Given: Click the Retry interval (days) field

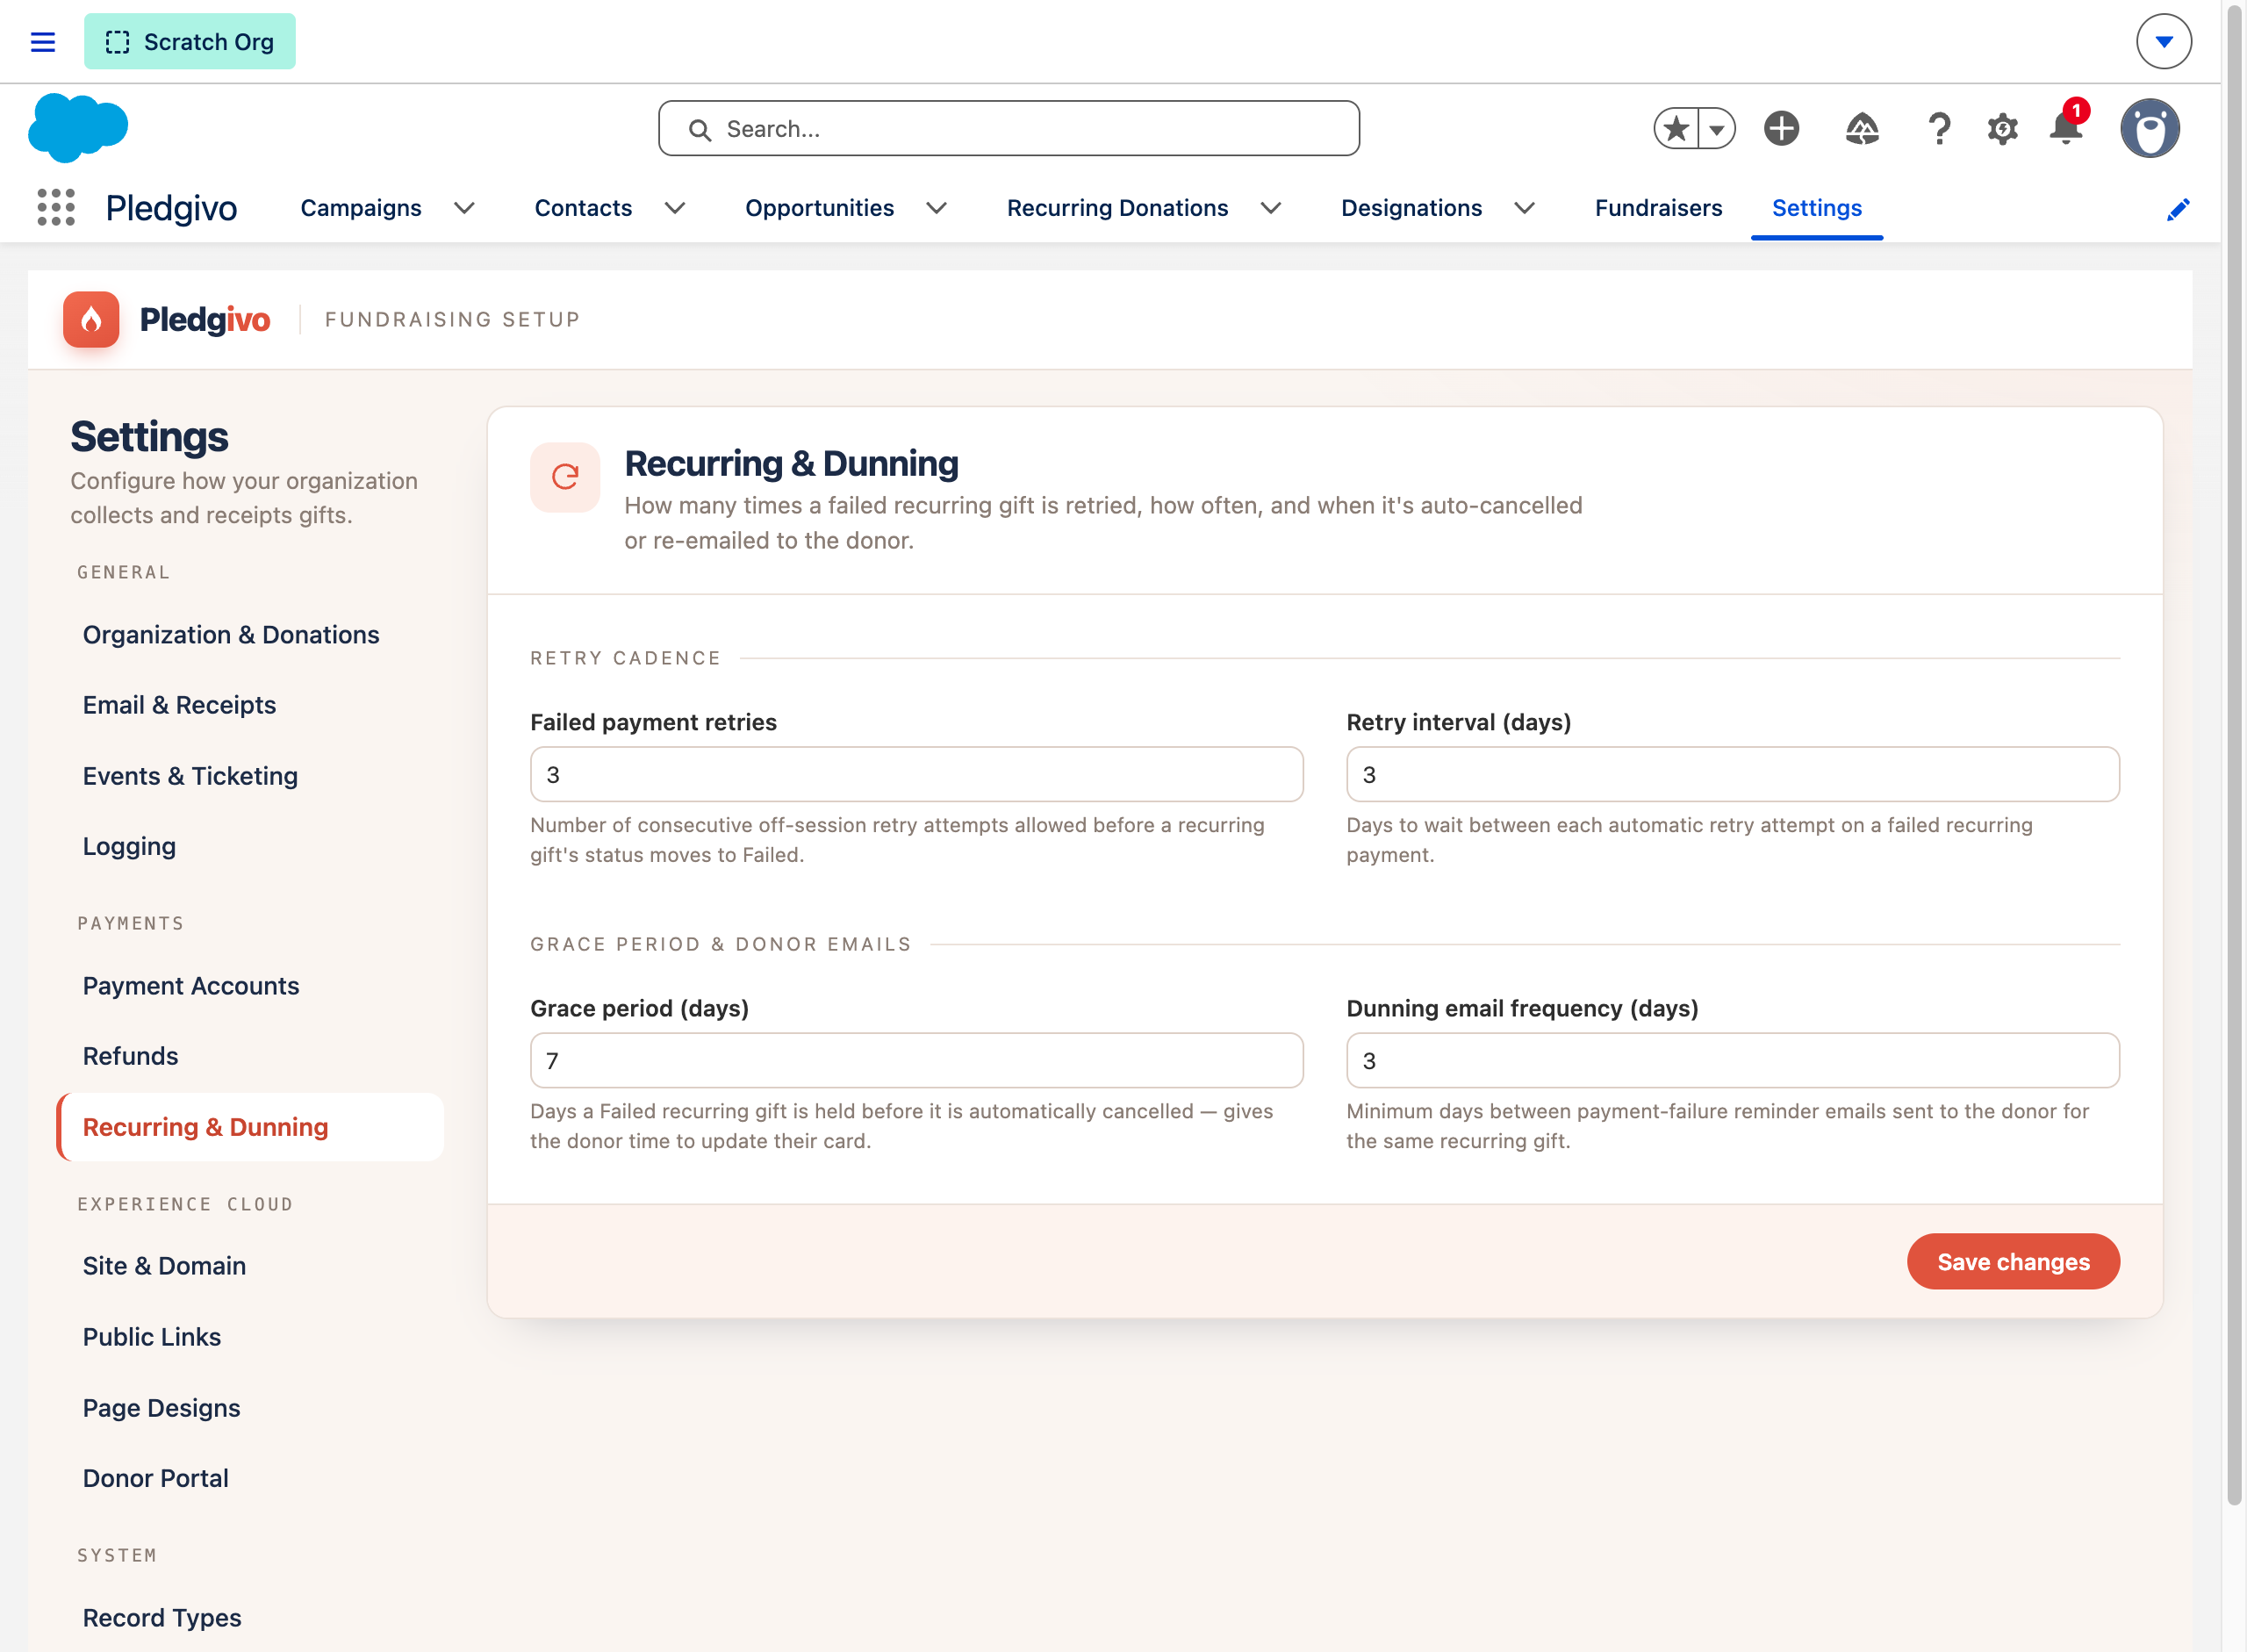Looking at the screenshot, I should (x=1733, y=775).
